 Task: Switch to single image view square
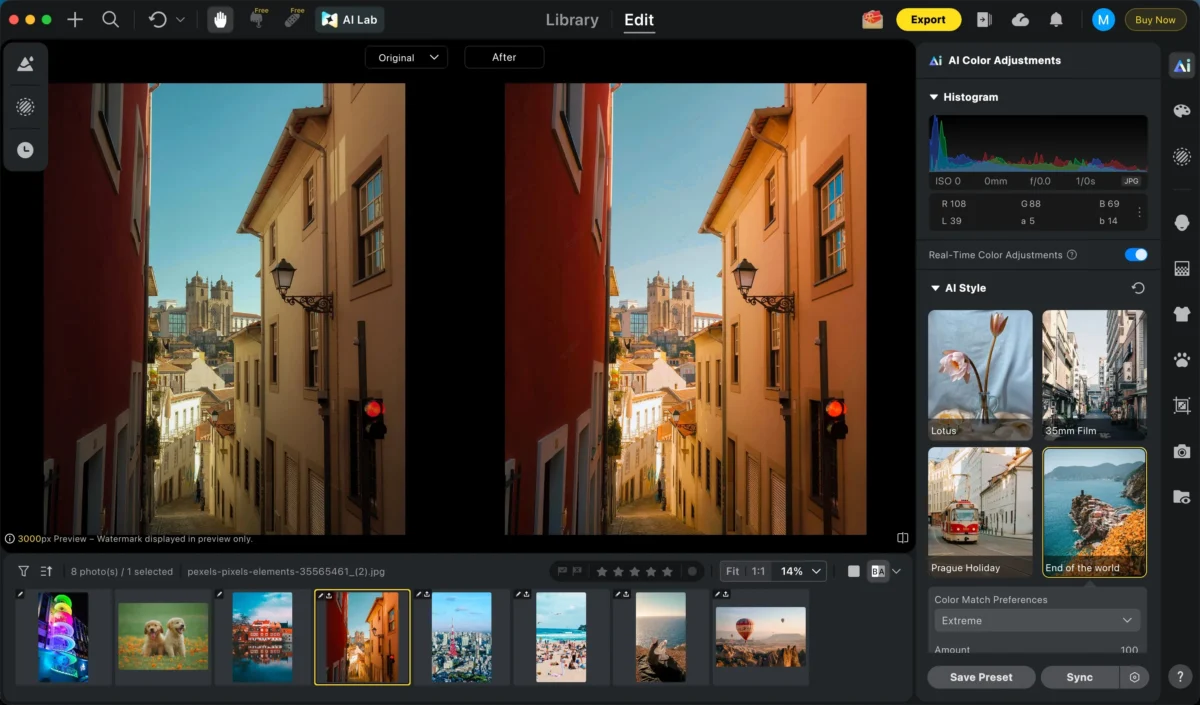click(853, 571)
